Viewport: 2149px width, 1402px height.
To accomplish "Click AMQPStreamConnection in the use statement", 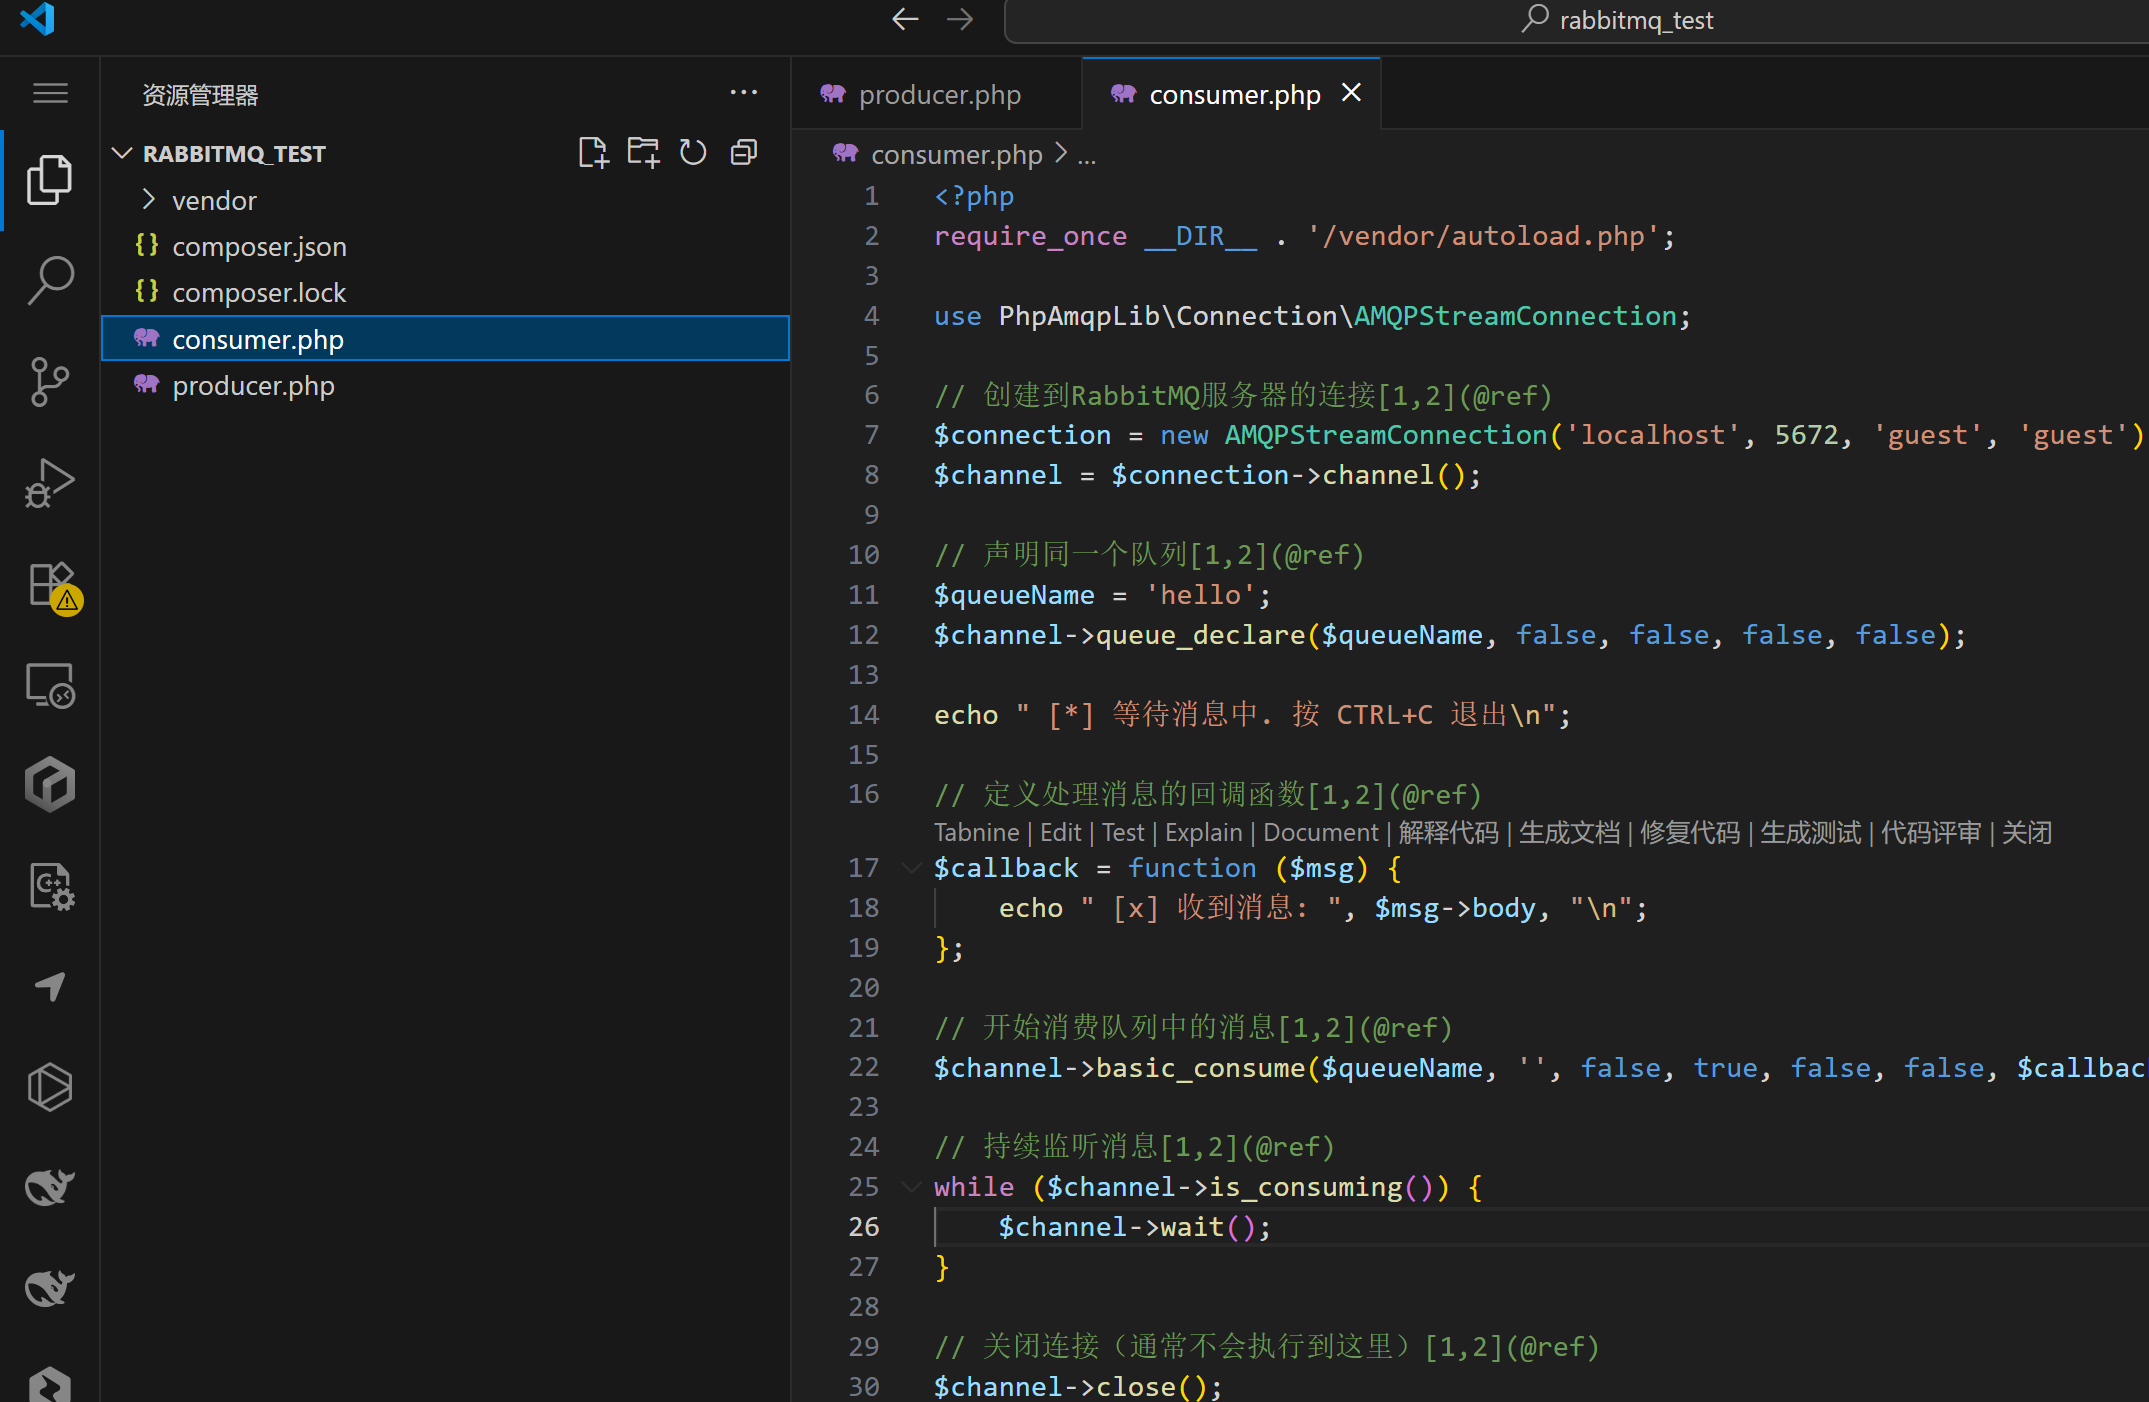I will 1515,316.
